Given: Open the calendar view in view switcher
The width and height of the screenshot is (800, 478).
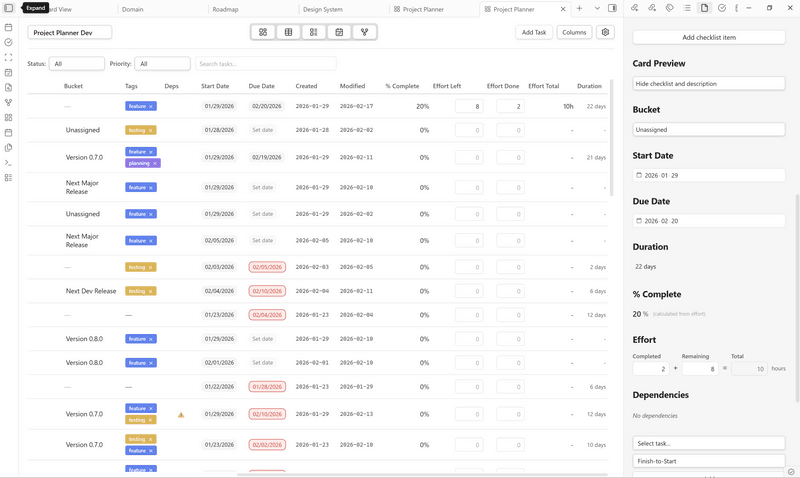Looking at the screenshot, I should point(339,32).
